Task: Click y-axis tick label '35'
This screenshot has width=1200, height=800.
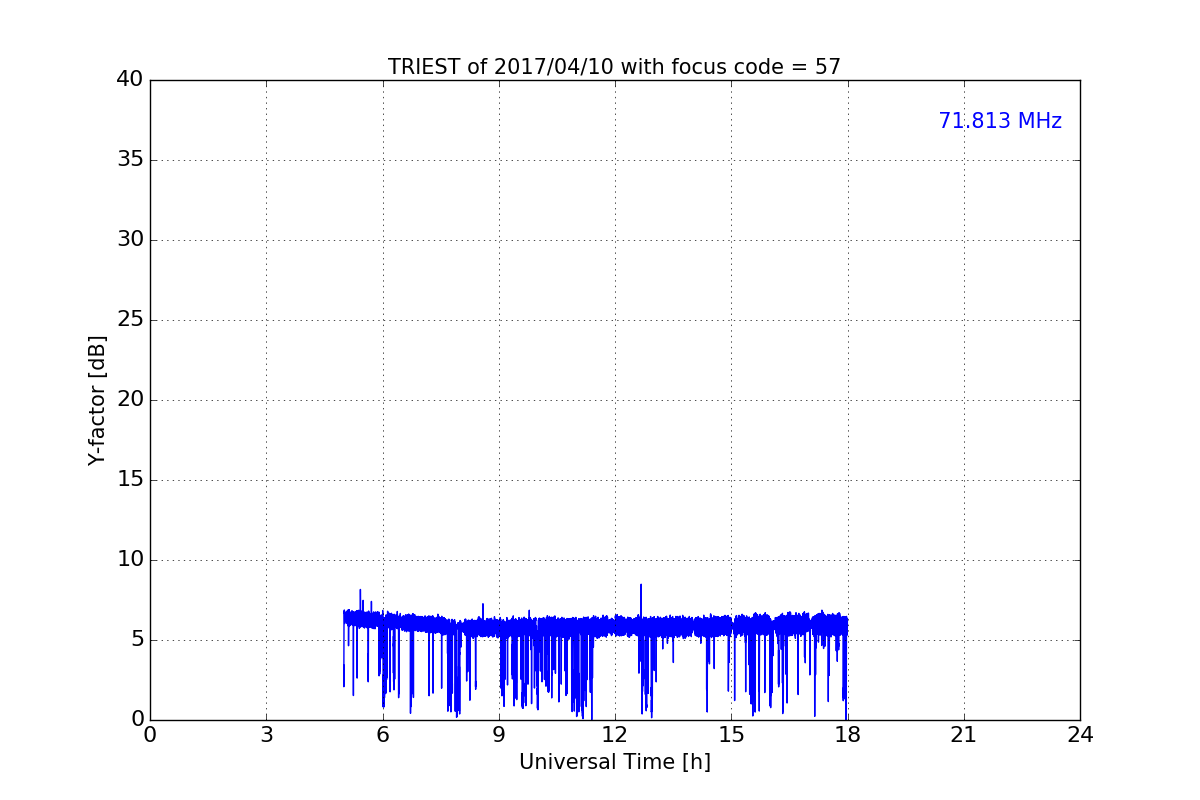Action: pyautogui.click(x=130, y=160)
